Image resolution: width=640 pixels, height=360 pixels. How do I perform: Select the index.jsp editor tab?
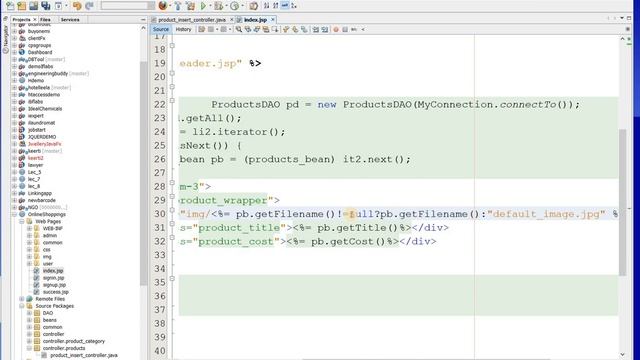pyautogui.click(x=255, y=20)
